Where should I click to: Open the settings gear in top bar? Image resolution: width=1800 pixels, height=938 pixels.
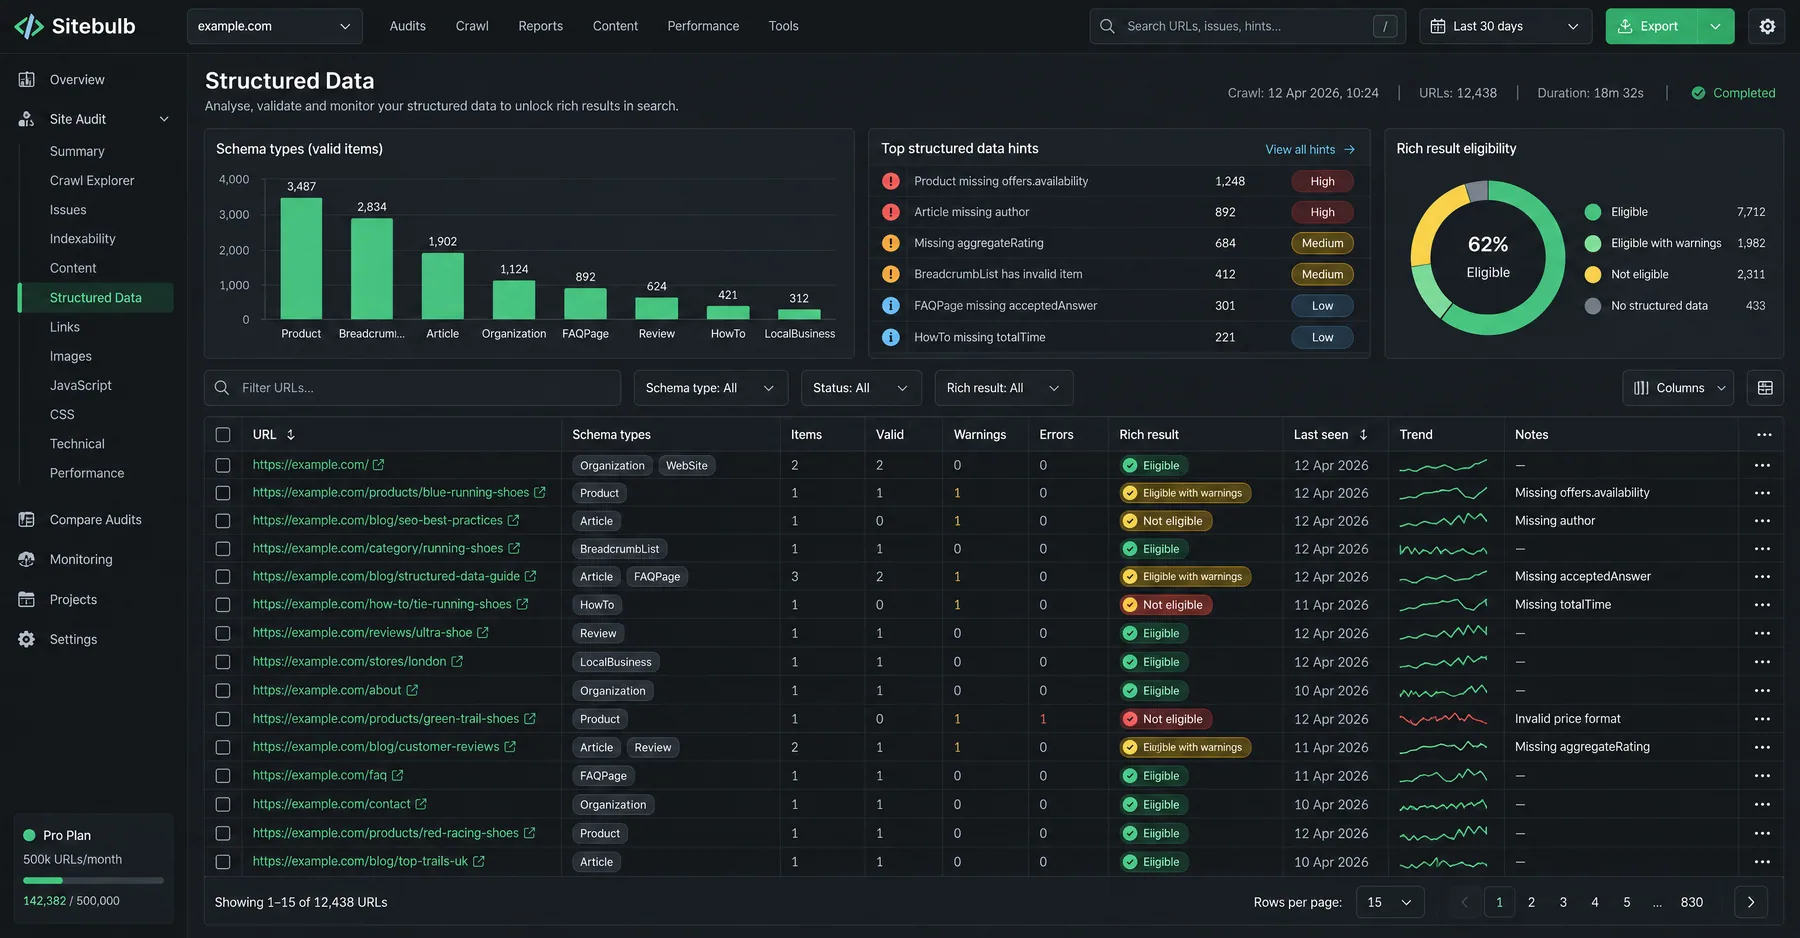(1767, 26)
